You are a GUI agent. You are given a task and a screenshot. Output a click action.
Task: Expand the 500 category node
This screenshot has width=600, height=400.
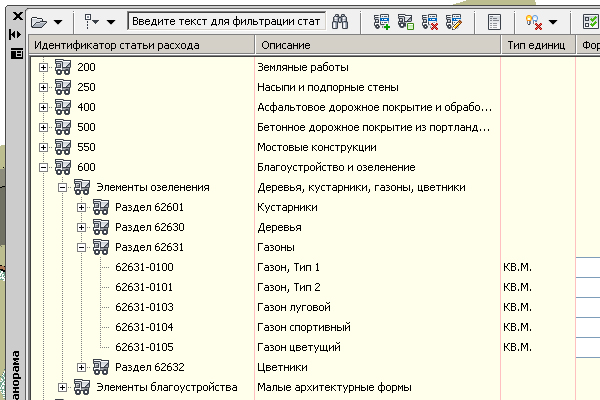click(44, 127)
